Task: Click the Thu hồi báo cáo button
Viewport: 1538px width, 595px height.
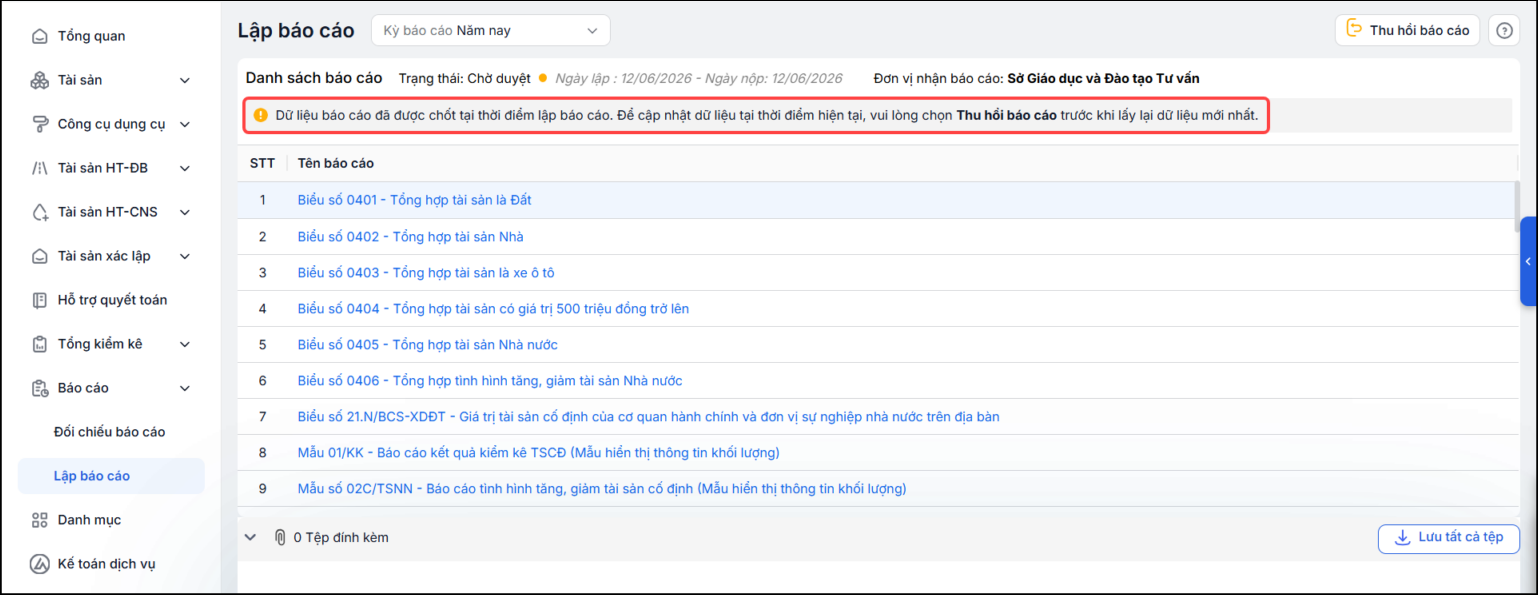Action: (x=1407, y=30)
